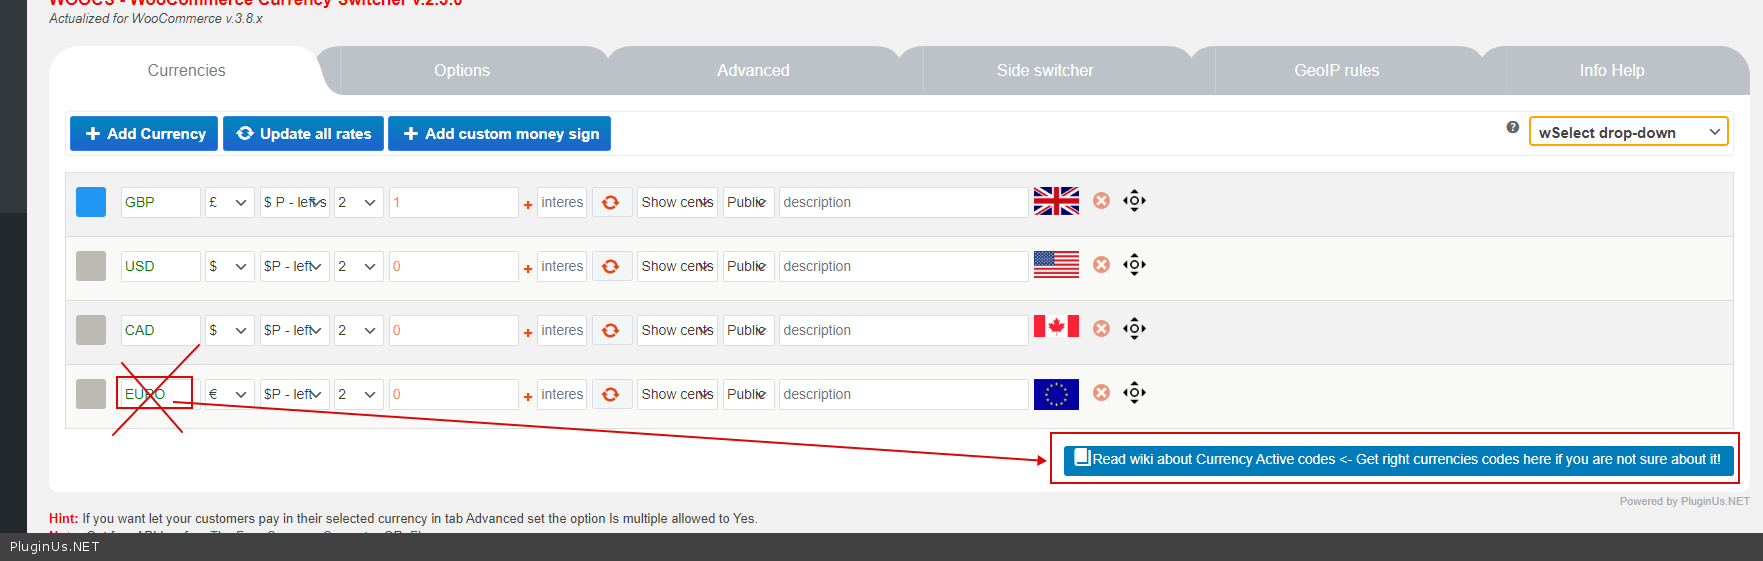Open the wSelect drop-down selector

[x=1628, y=132]
